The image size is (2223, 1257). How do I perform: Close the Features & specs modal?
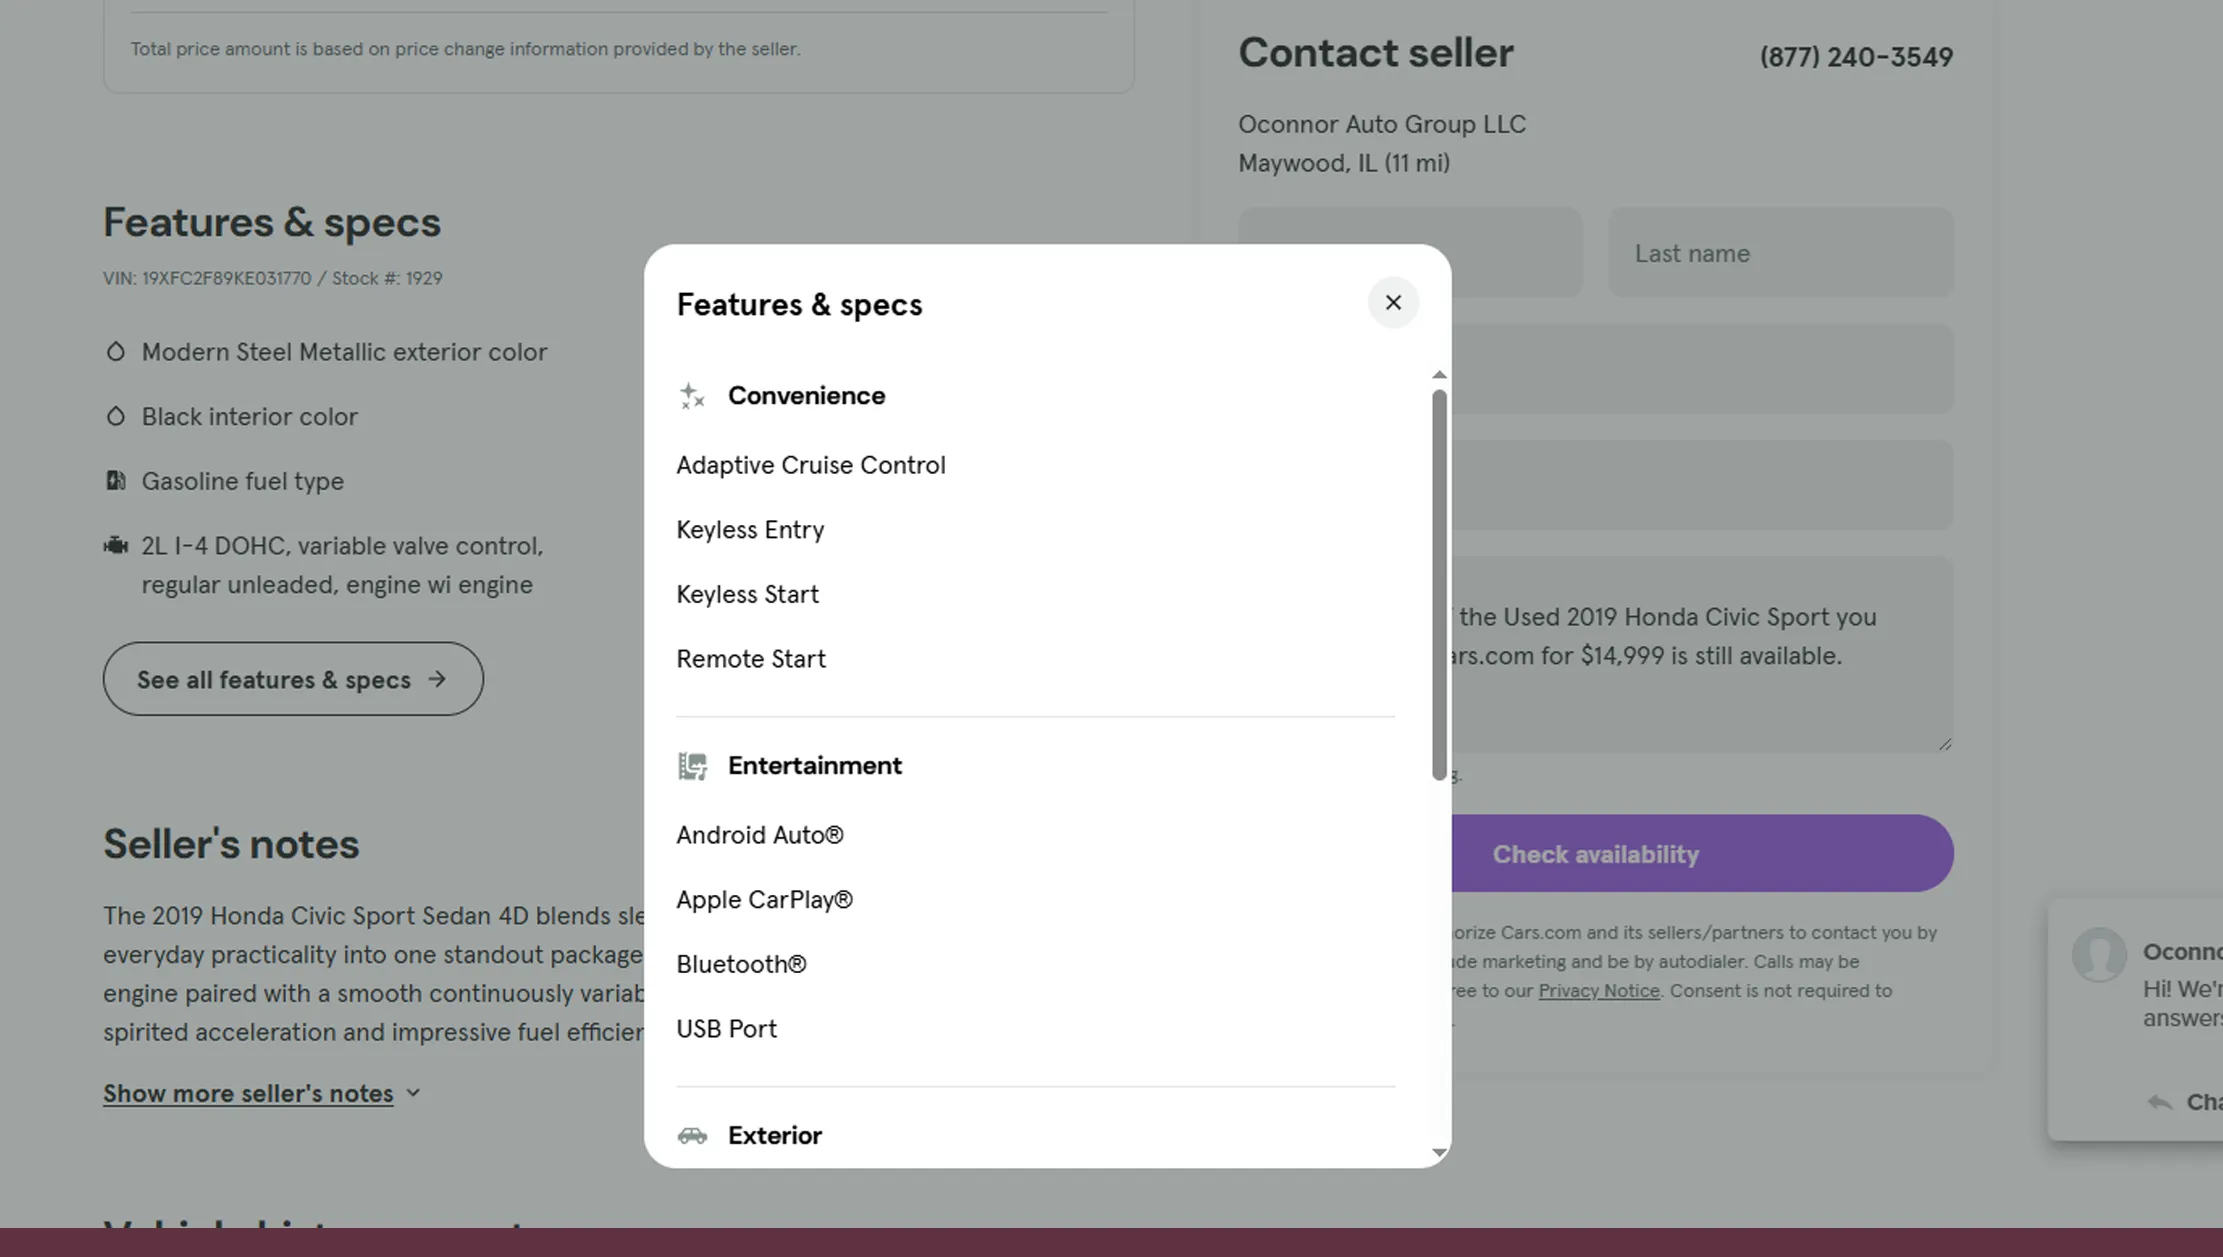[x=1393, y=302]
